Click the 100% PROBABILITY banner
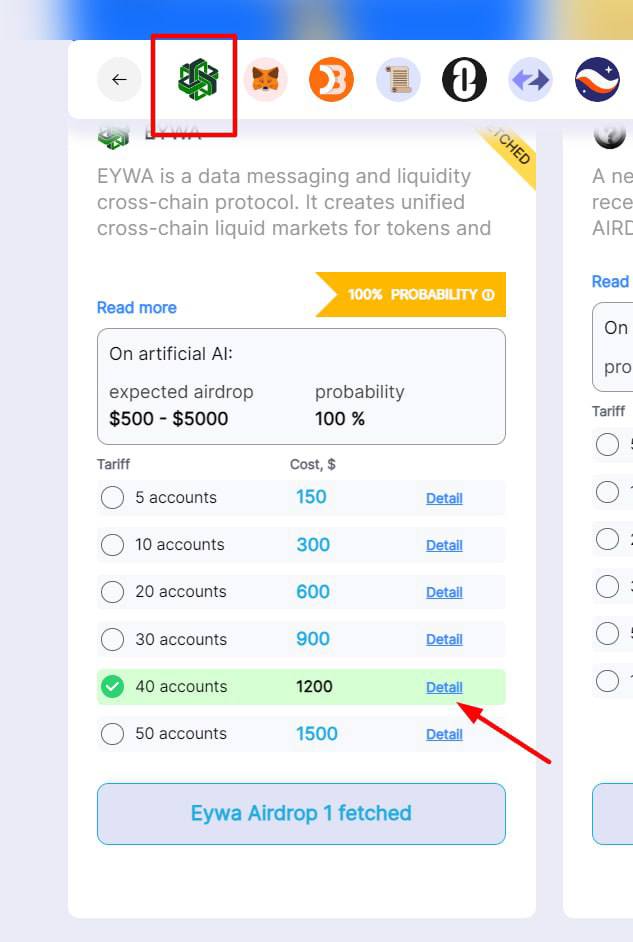Image resolution: width=633 pixels, height=942 pixels. click(411, 294)
